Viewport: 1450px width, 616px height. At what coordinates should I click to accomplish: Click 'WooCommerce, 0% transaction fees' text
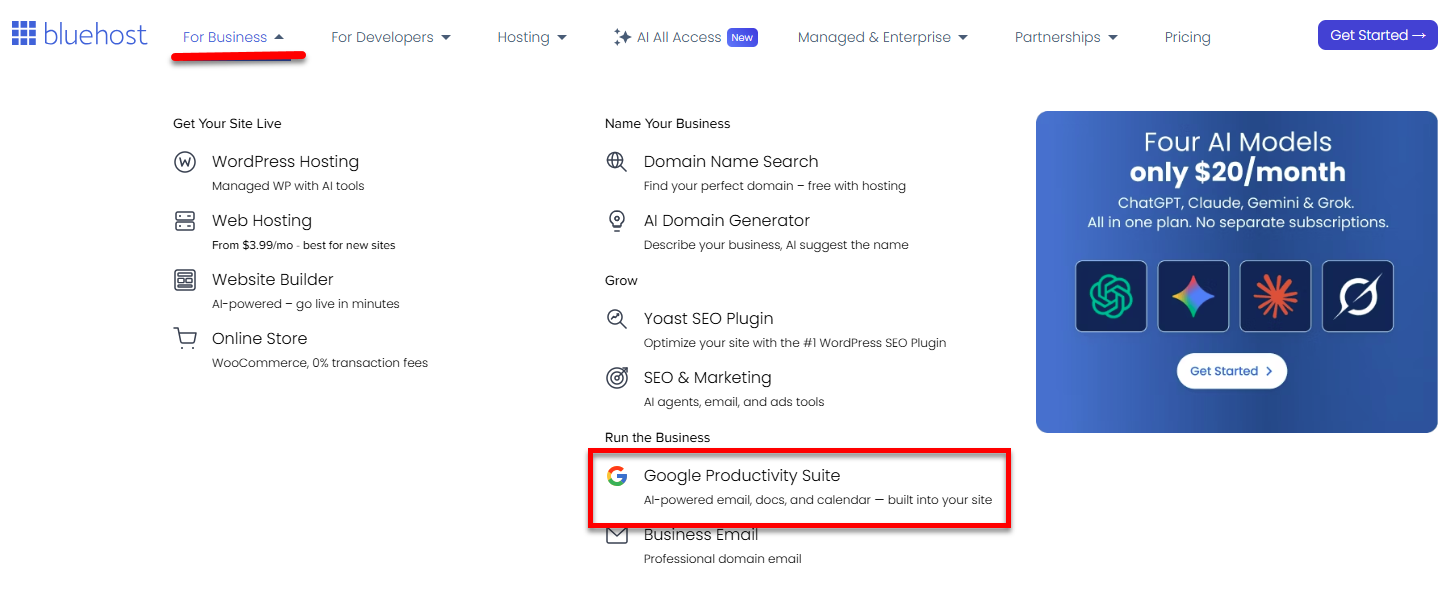[x=320, y=363]
